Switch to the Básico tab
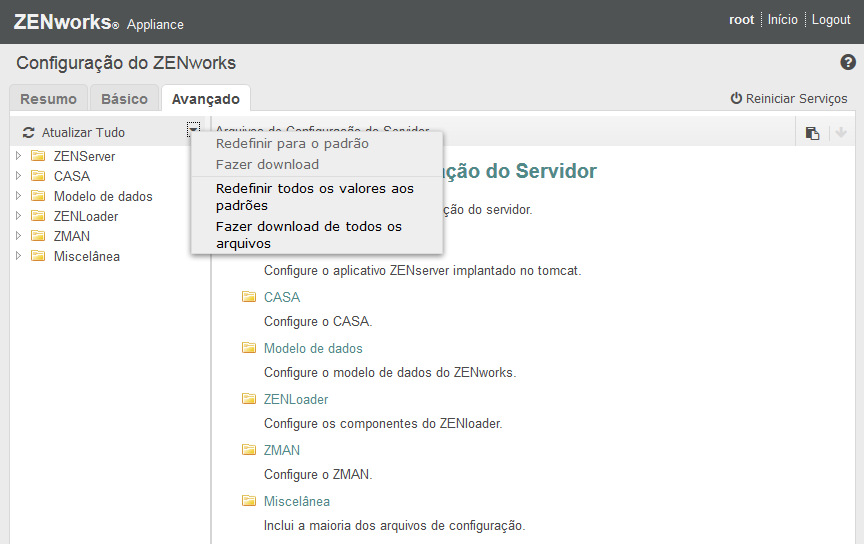Image resolution: width=864 pixels, height=544 pixels. tap(125, 99)
